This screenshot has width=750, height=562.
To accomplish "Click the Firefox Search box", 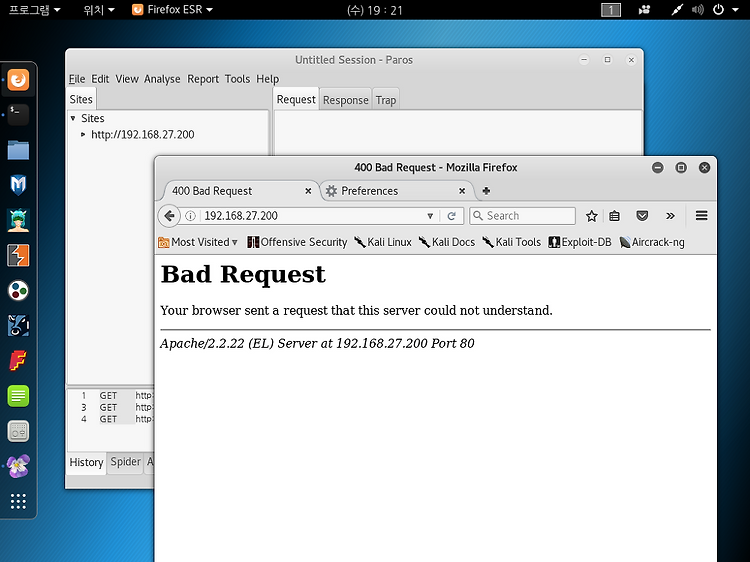I will click(522, 216).
